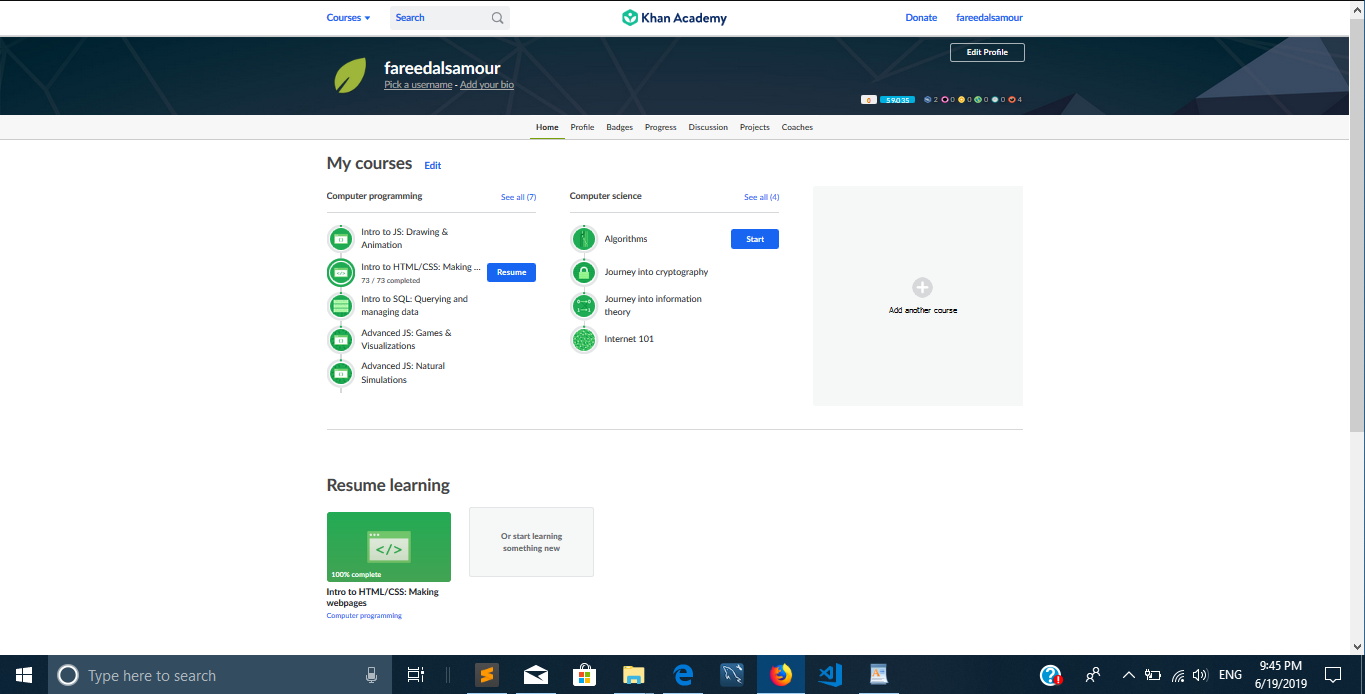
Task: Click Or start learning something new card
Action: coord(531,542)
